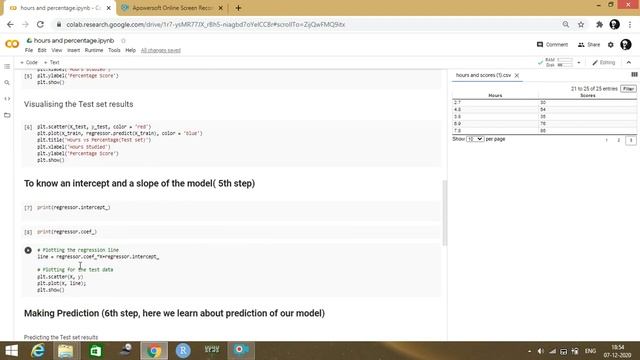This screenshot has width=640, height=360.
Task: Open the Help menu
Action: (x=130, y=50)
